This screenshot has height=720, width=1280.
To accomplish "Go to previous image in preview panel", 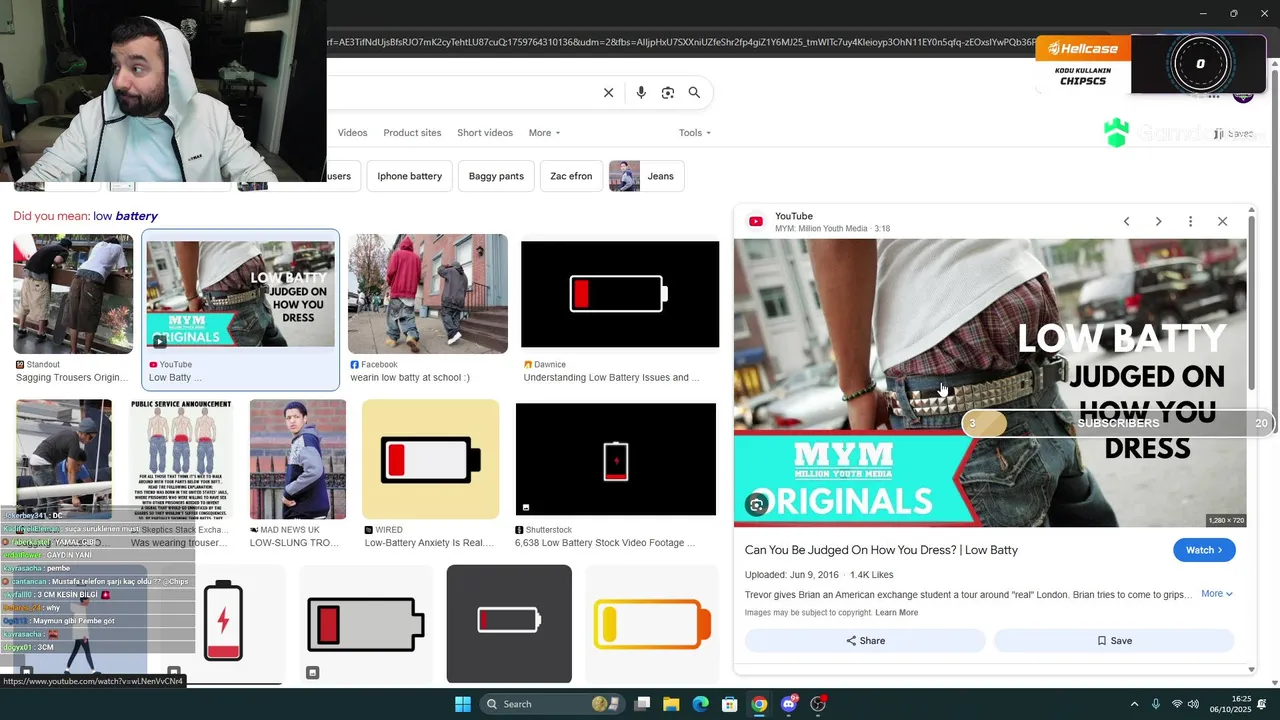I will (x=1126, y=221).
